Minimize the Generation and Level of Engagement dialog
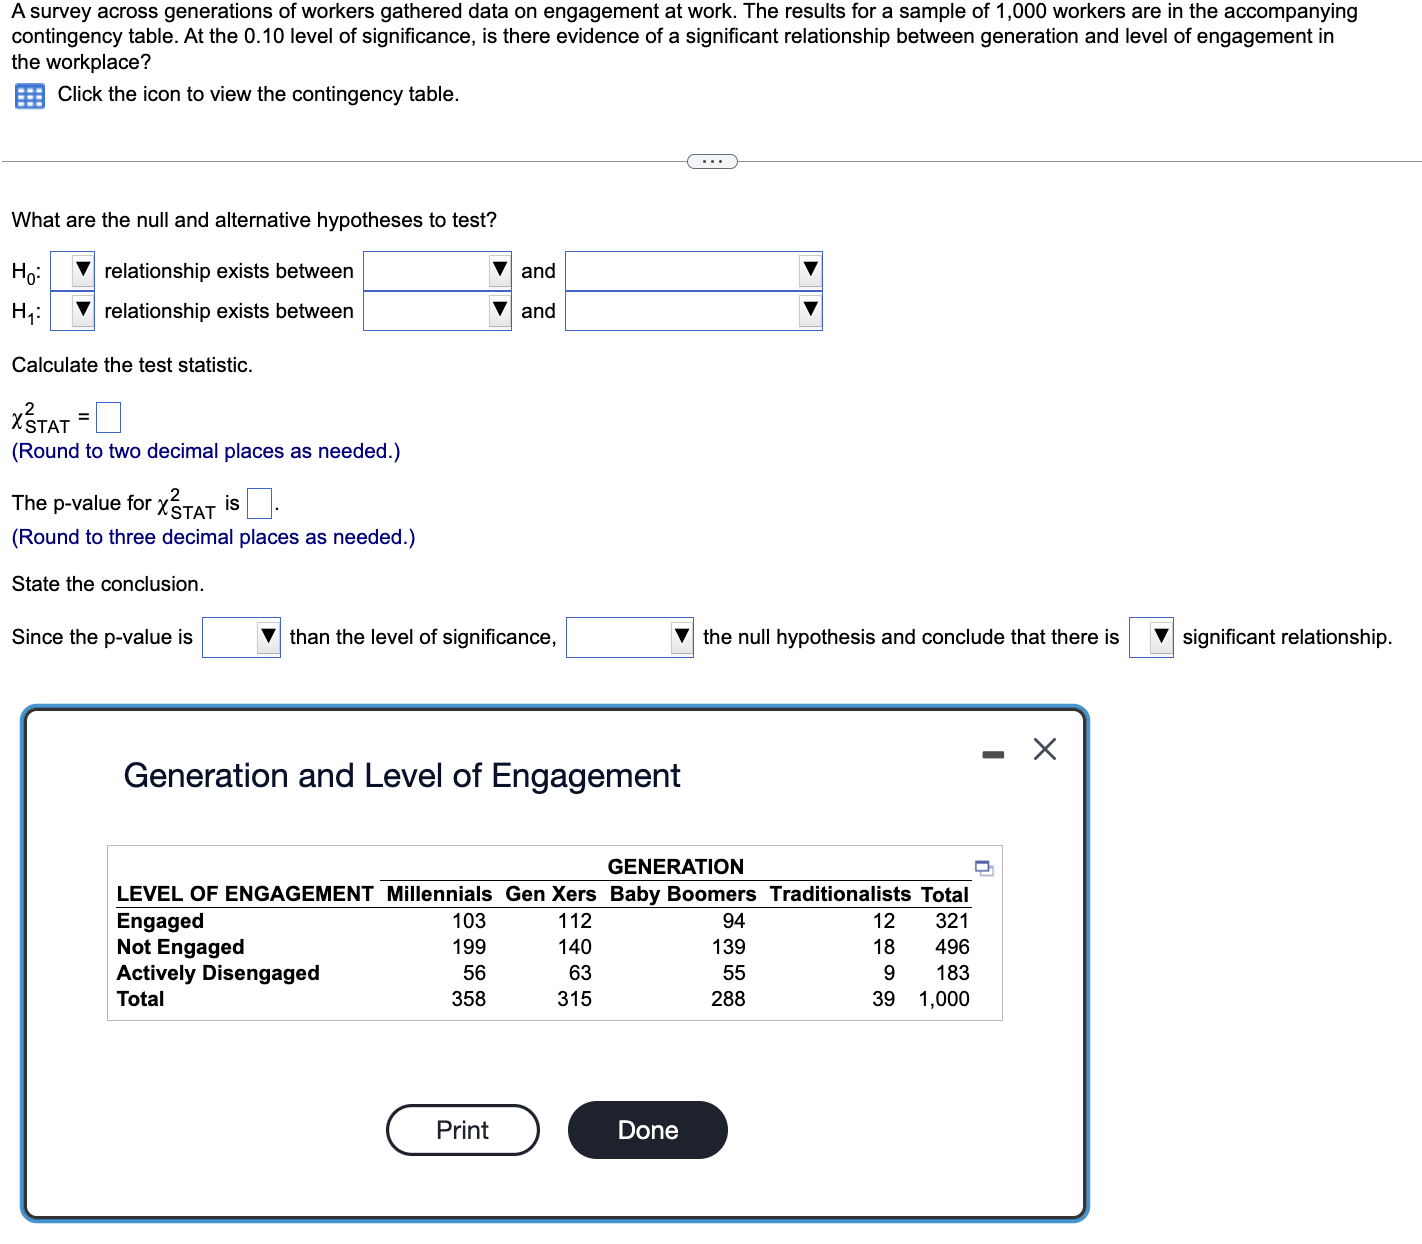1422x1244 pixels. click(992, 753)
